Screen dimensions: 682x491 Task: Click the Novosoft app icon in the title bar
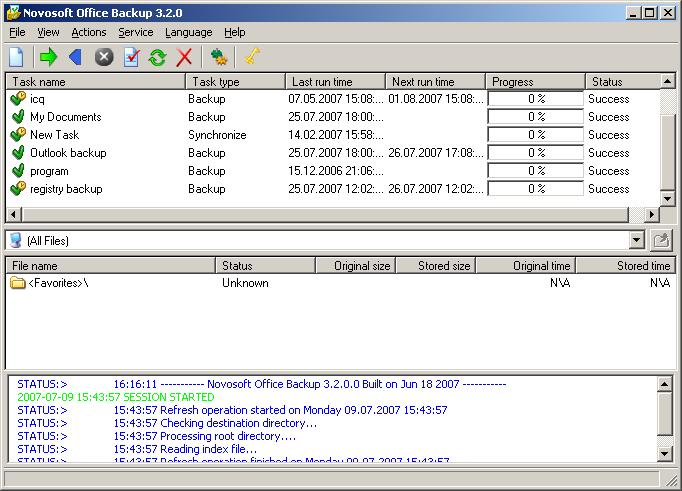(13, 12)
